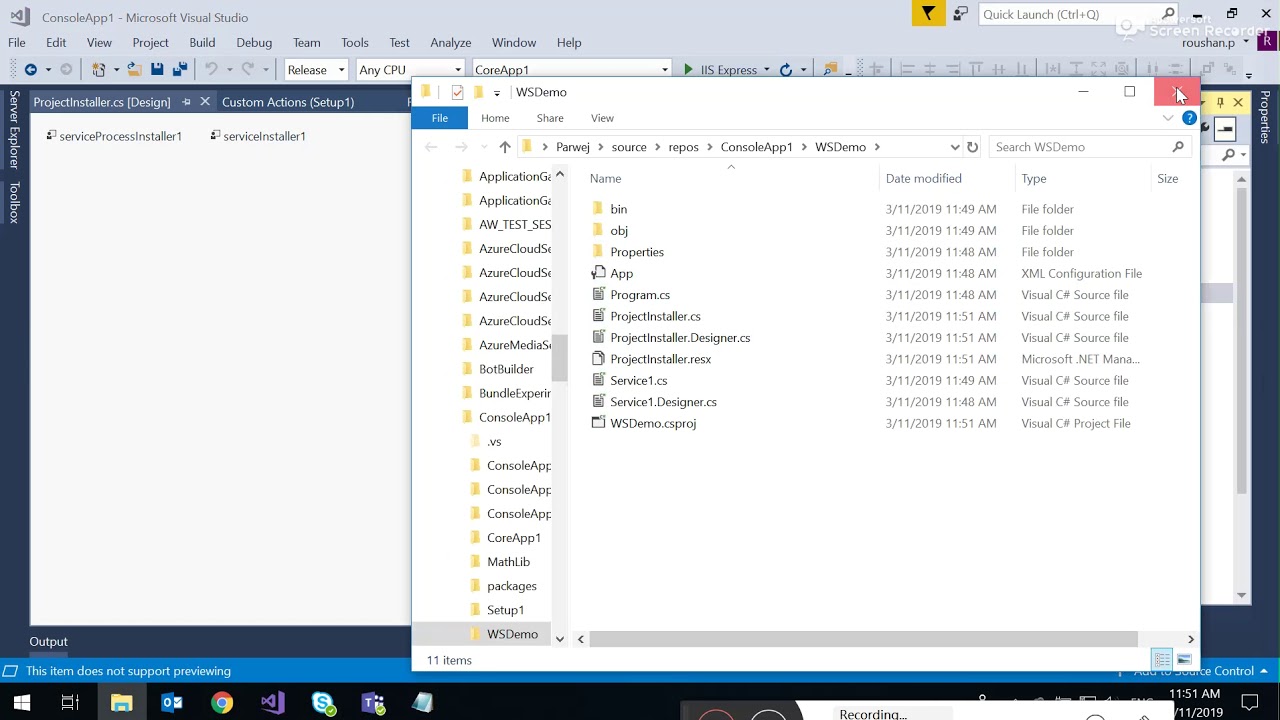This screenshot has width=1280, height=720.
Task: Save the current file via toolbar icon
Action: (x=157, y=70)
